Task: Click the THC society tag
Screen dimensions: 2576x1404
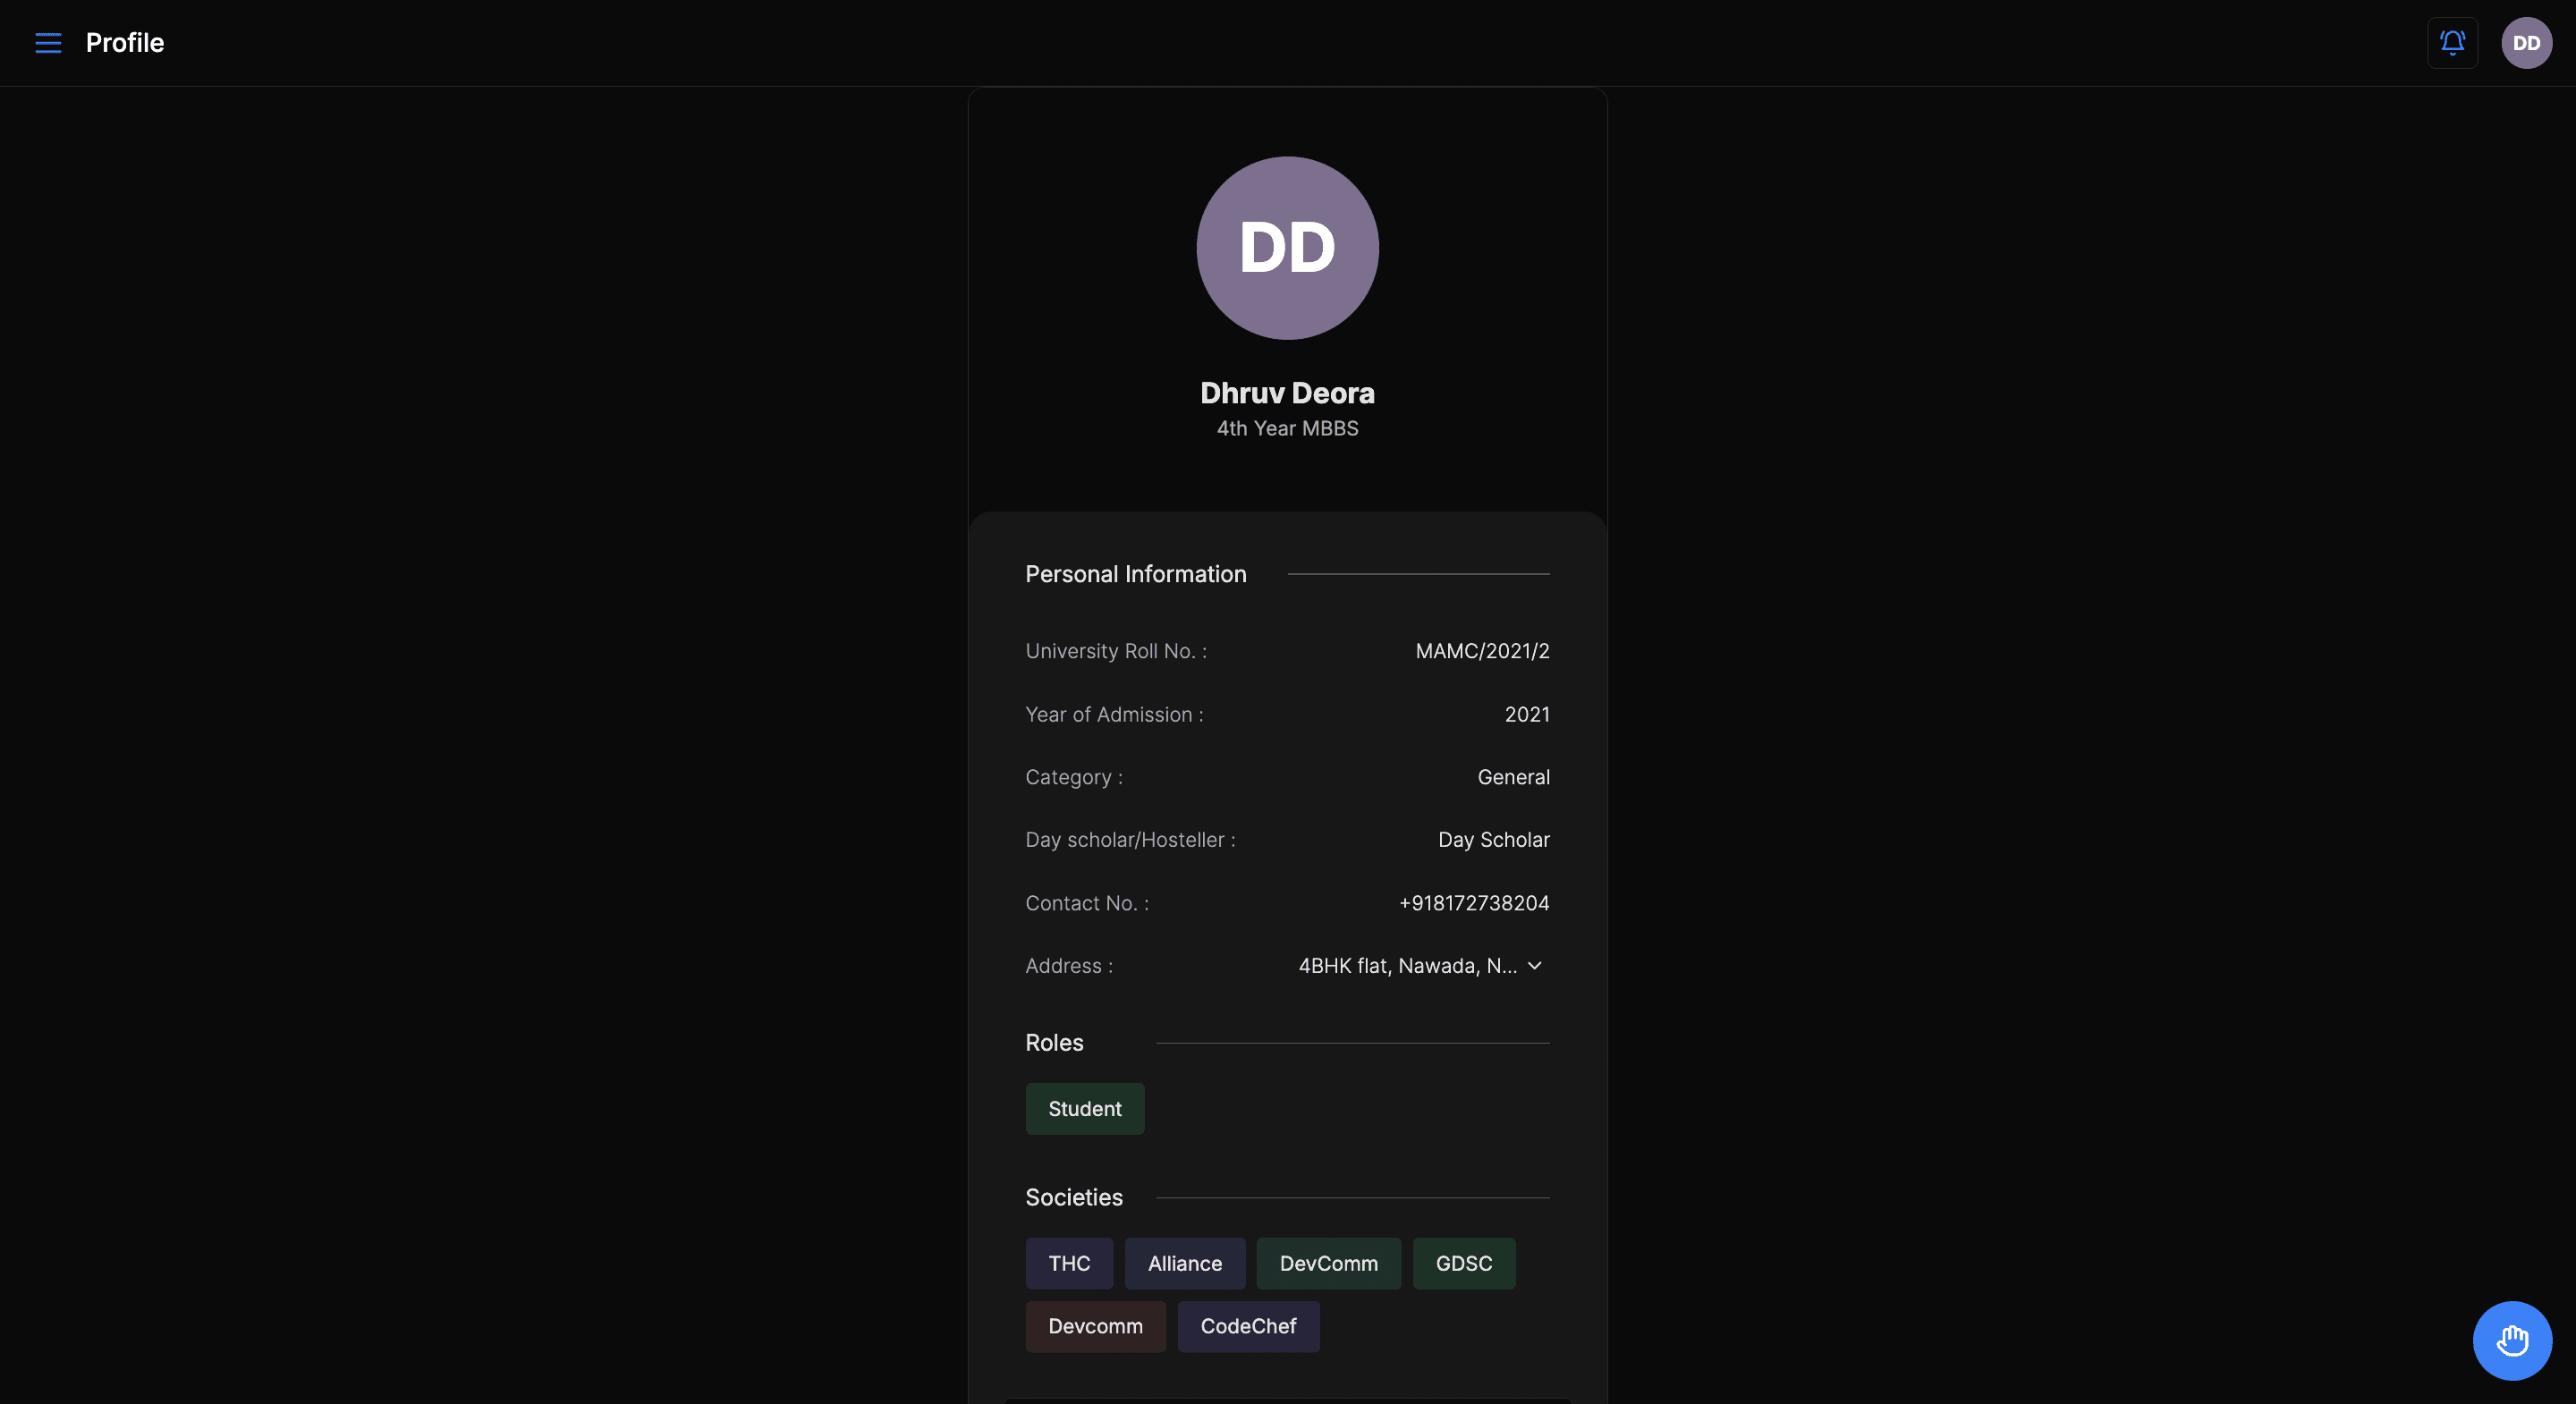Action: click(x=1069, y=1262)
